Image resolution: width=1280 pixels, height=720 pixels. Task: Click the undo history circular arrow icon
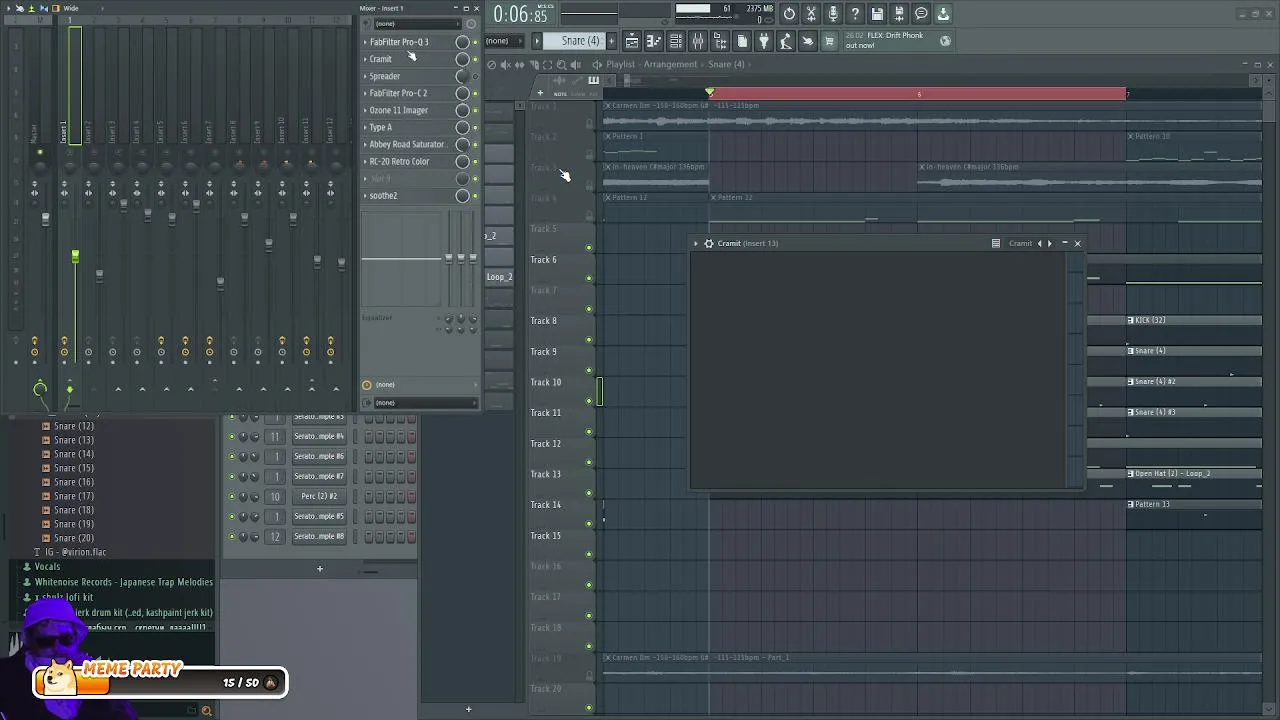click(x=789, y=14)
